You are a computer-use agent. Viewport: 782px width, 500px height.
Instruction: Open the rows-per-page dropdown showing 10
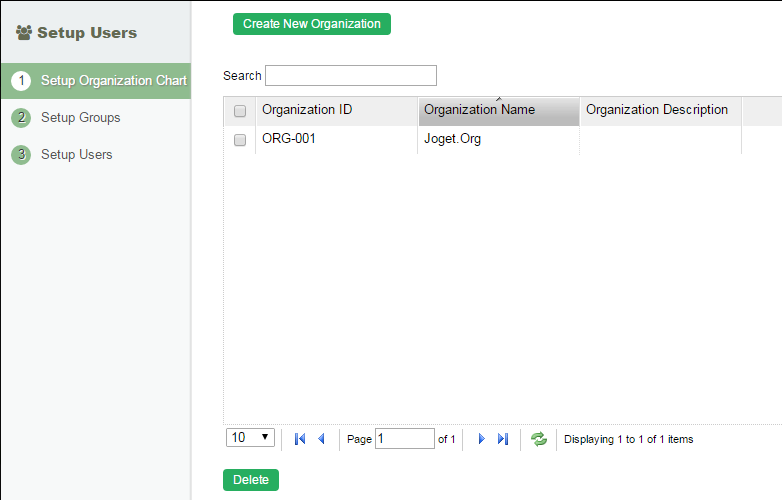click(x=252, y=438)
